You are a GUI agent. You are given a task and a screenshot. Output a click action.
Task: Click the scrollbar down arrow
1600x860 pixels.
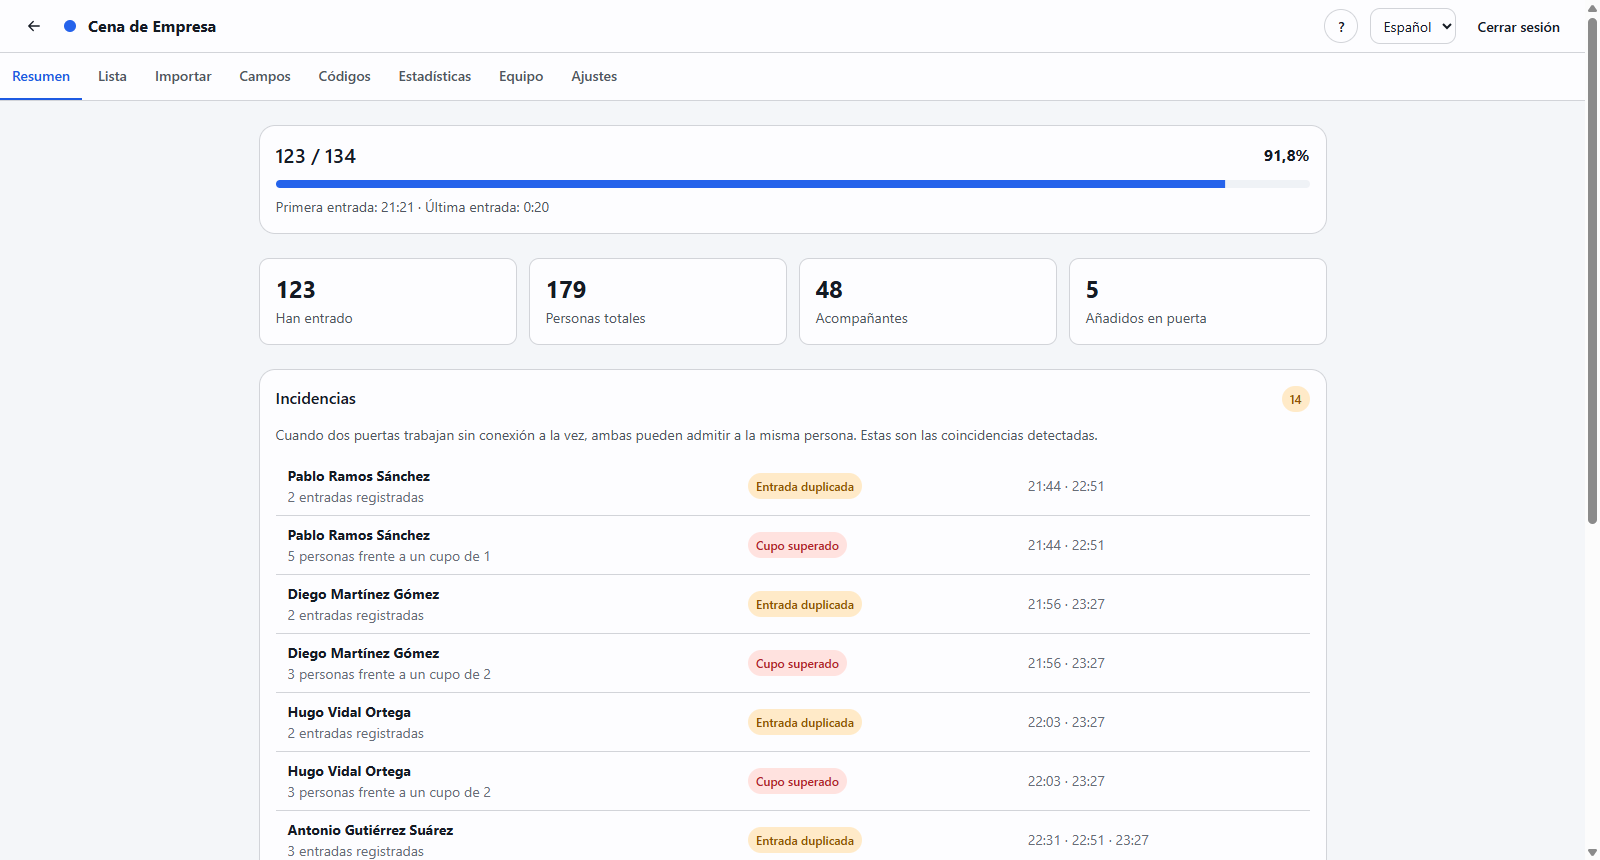pyautogui.click(x=1592, y=852)
